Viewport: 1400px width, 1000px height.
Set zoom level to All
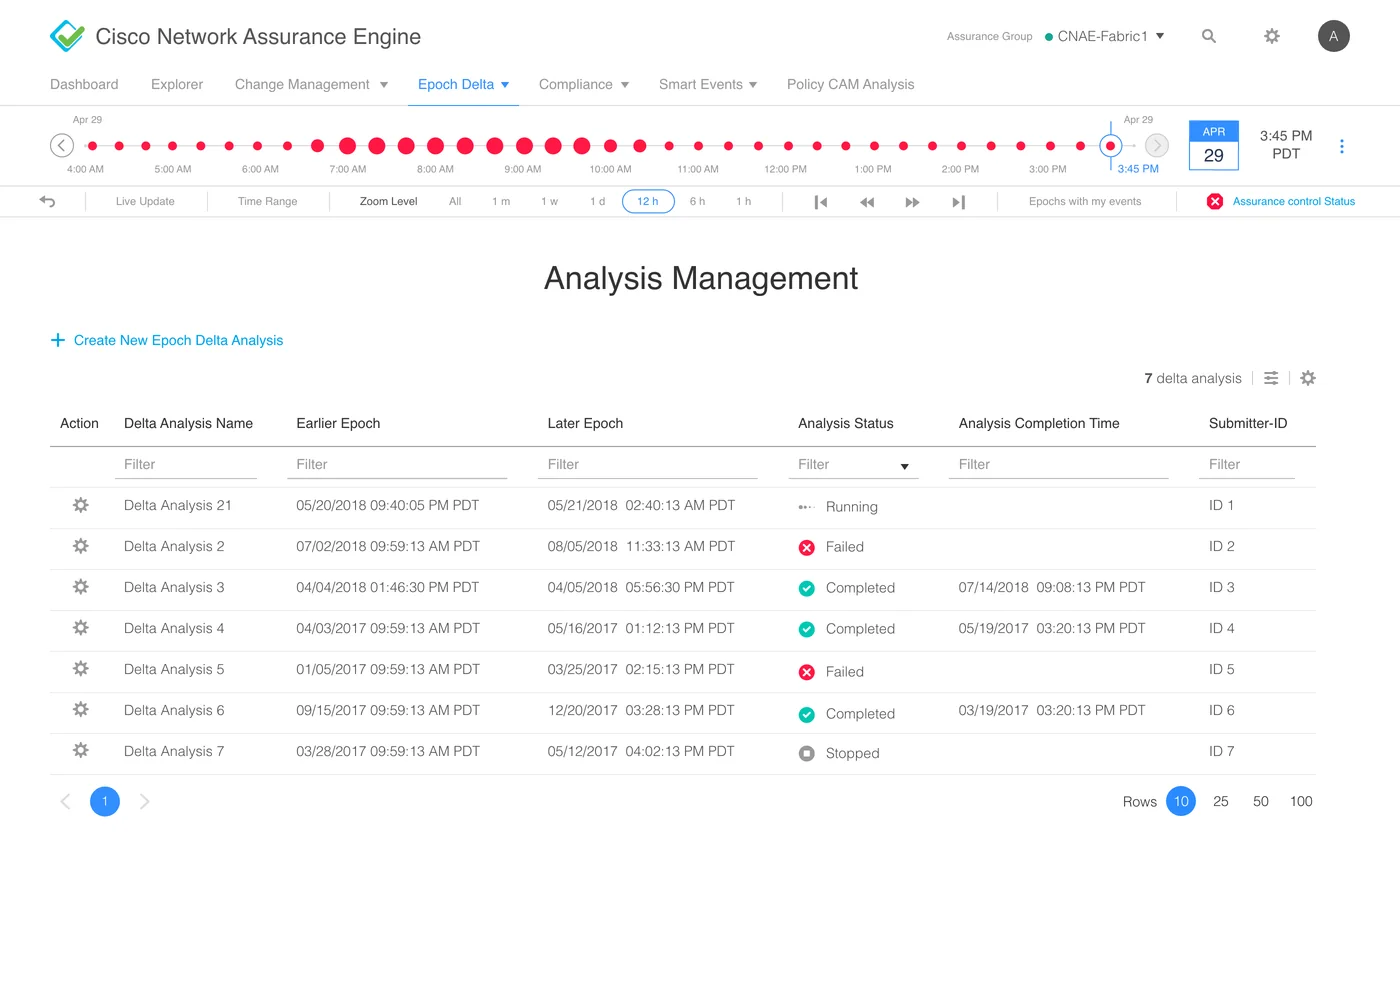click(x=455, y=201)
